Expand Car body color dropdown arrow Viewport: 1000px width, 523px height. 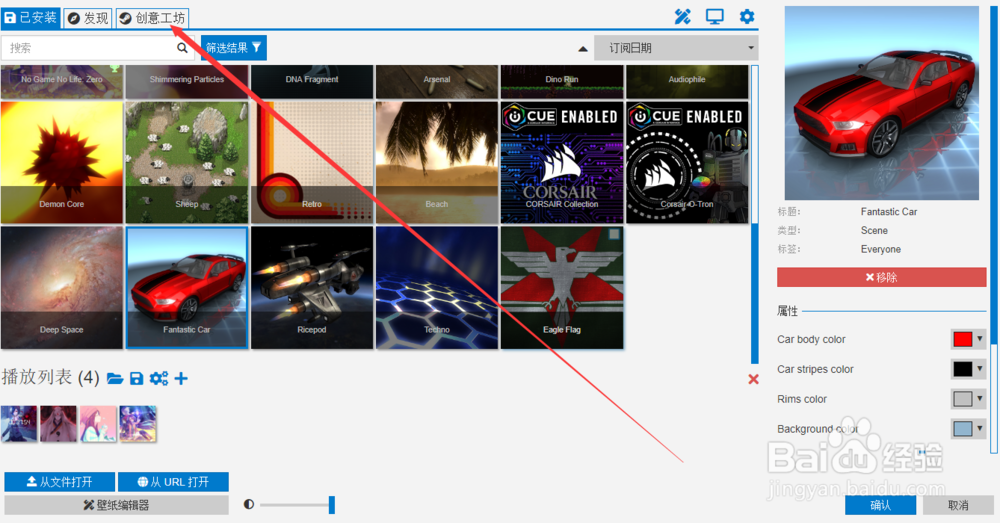(x=980, y=339)
